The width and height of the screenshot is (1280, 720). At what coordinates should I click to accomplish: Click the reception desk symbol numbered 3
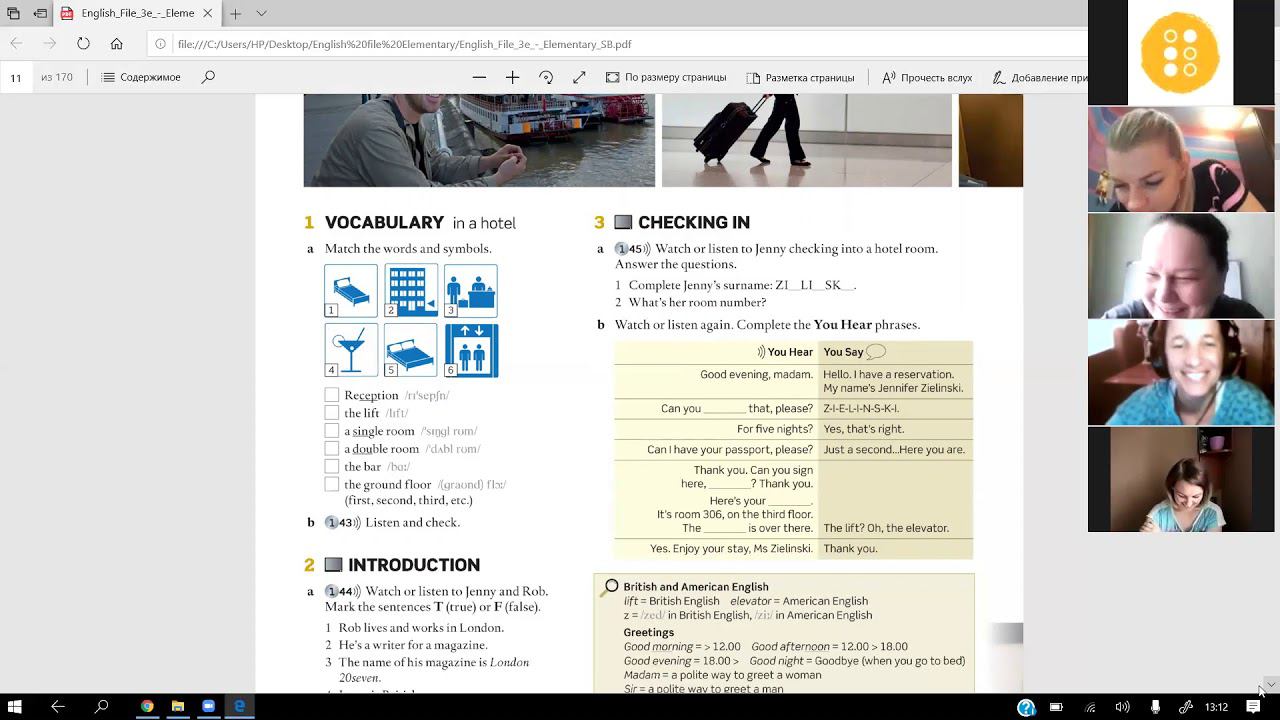(471, 290)
